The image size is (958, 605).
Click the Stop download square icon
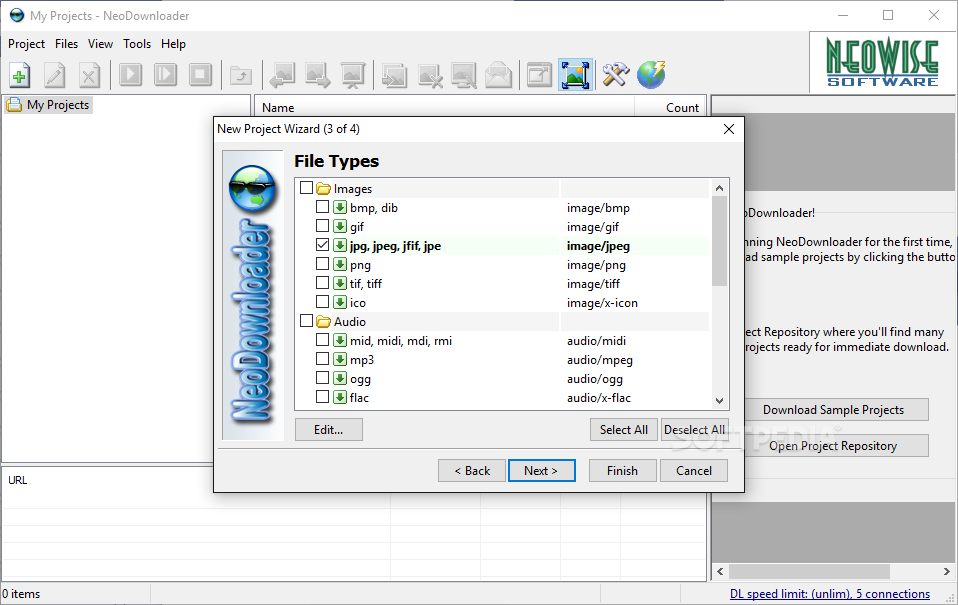pyautogui.click(x=200, y=75)
